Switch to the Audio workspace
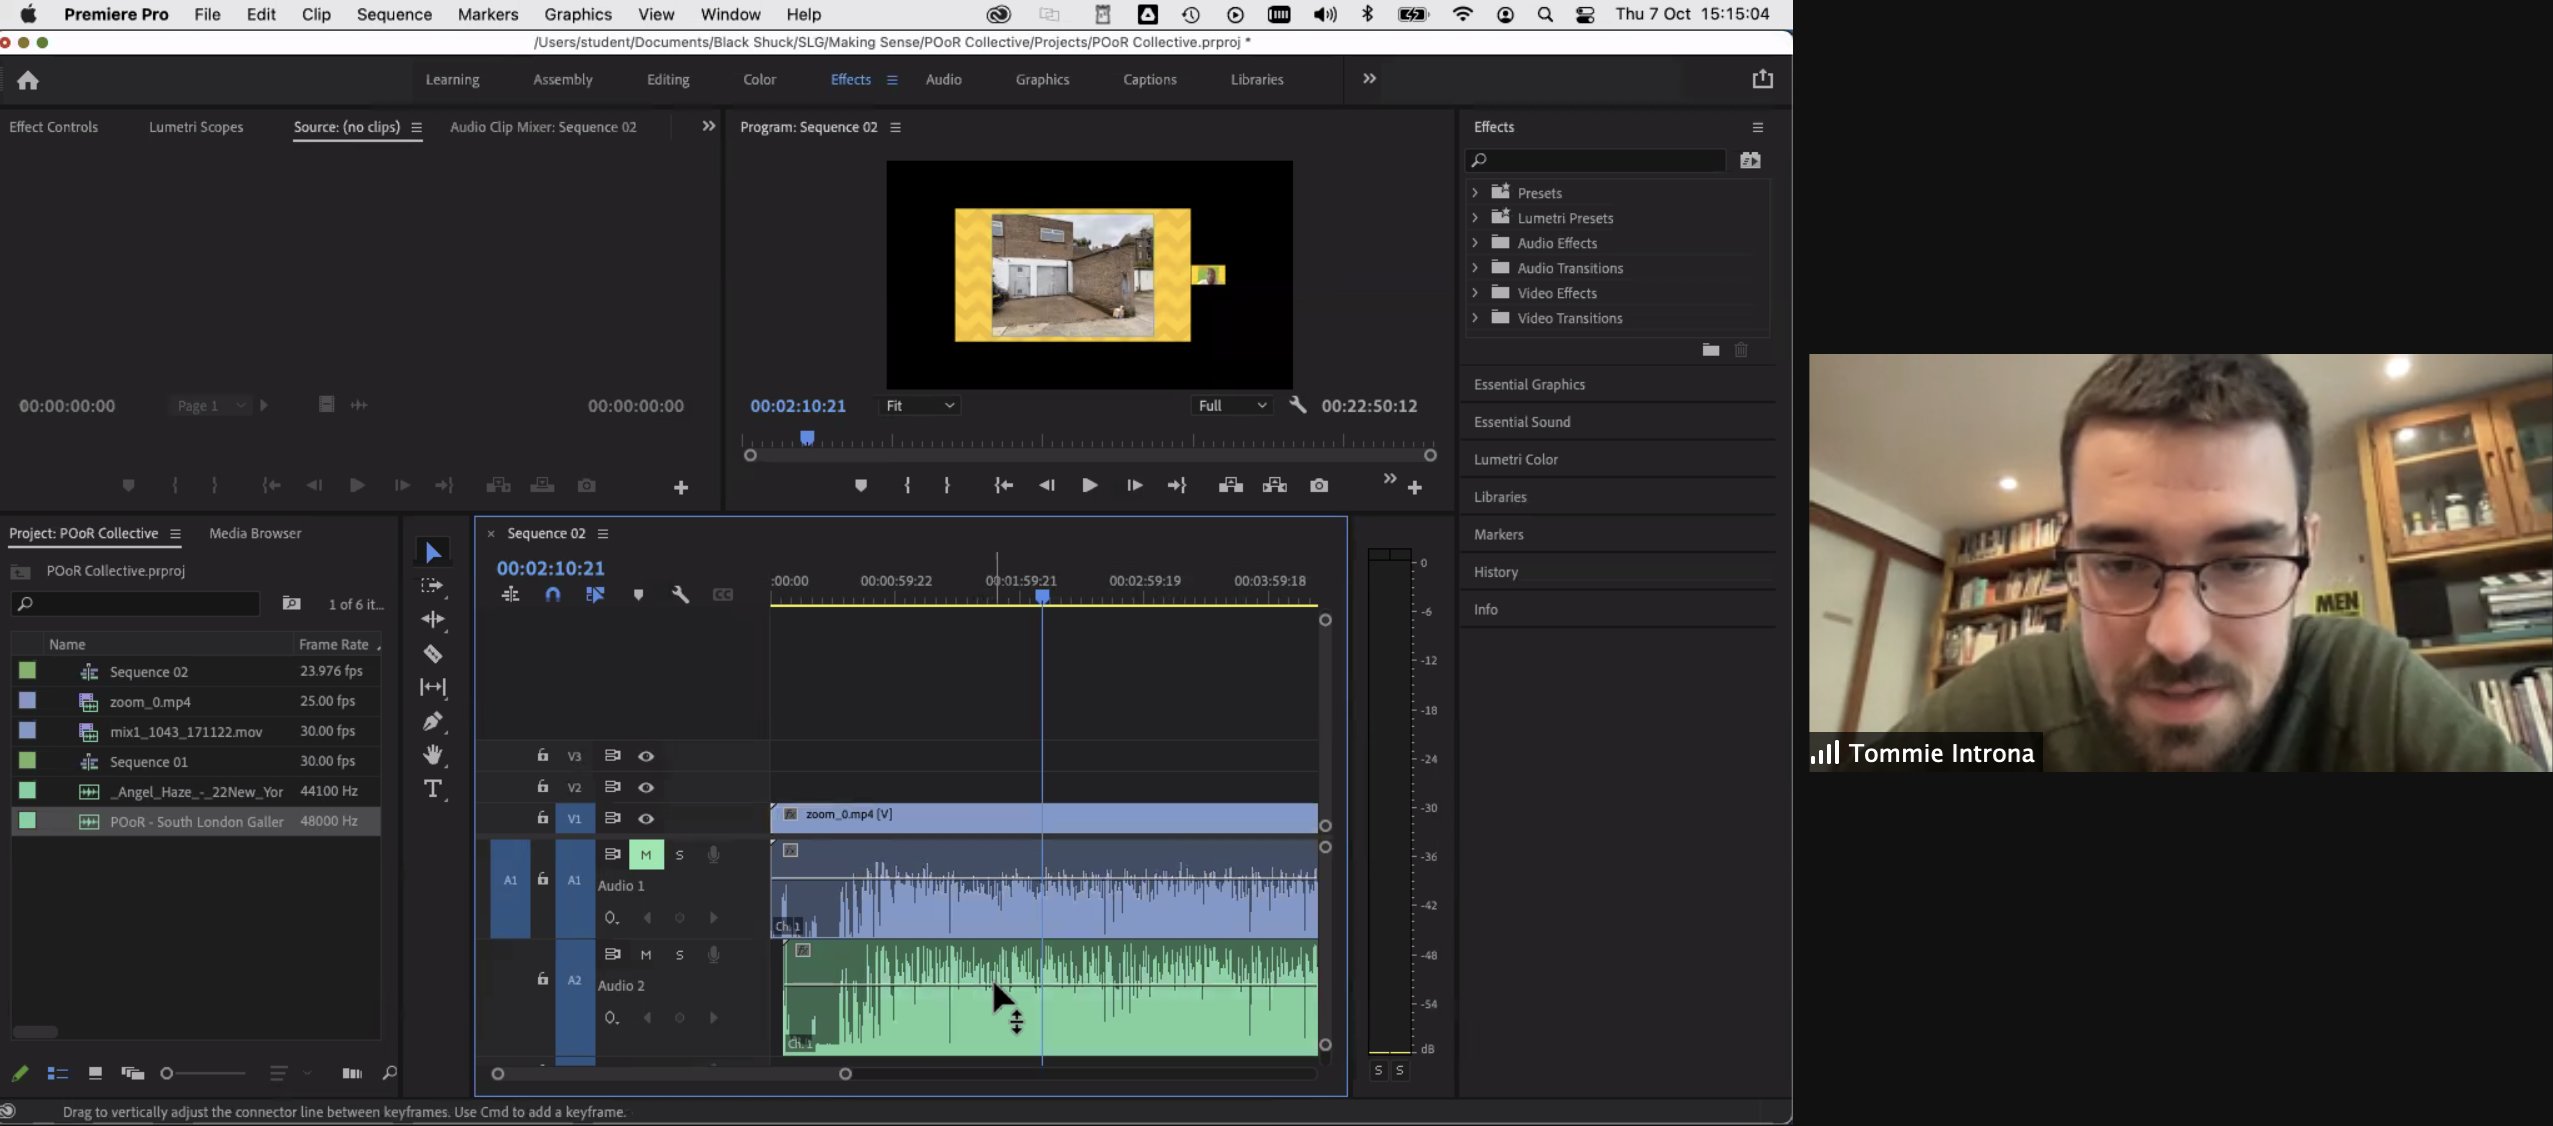The image size is (2553, 1126). [x=943, y=79]
